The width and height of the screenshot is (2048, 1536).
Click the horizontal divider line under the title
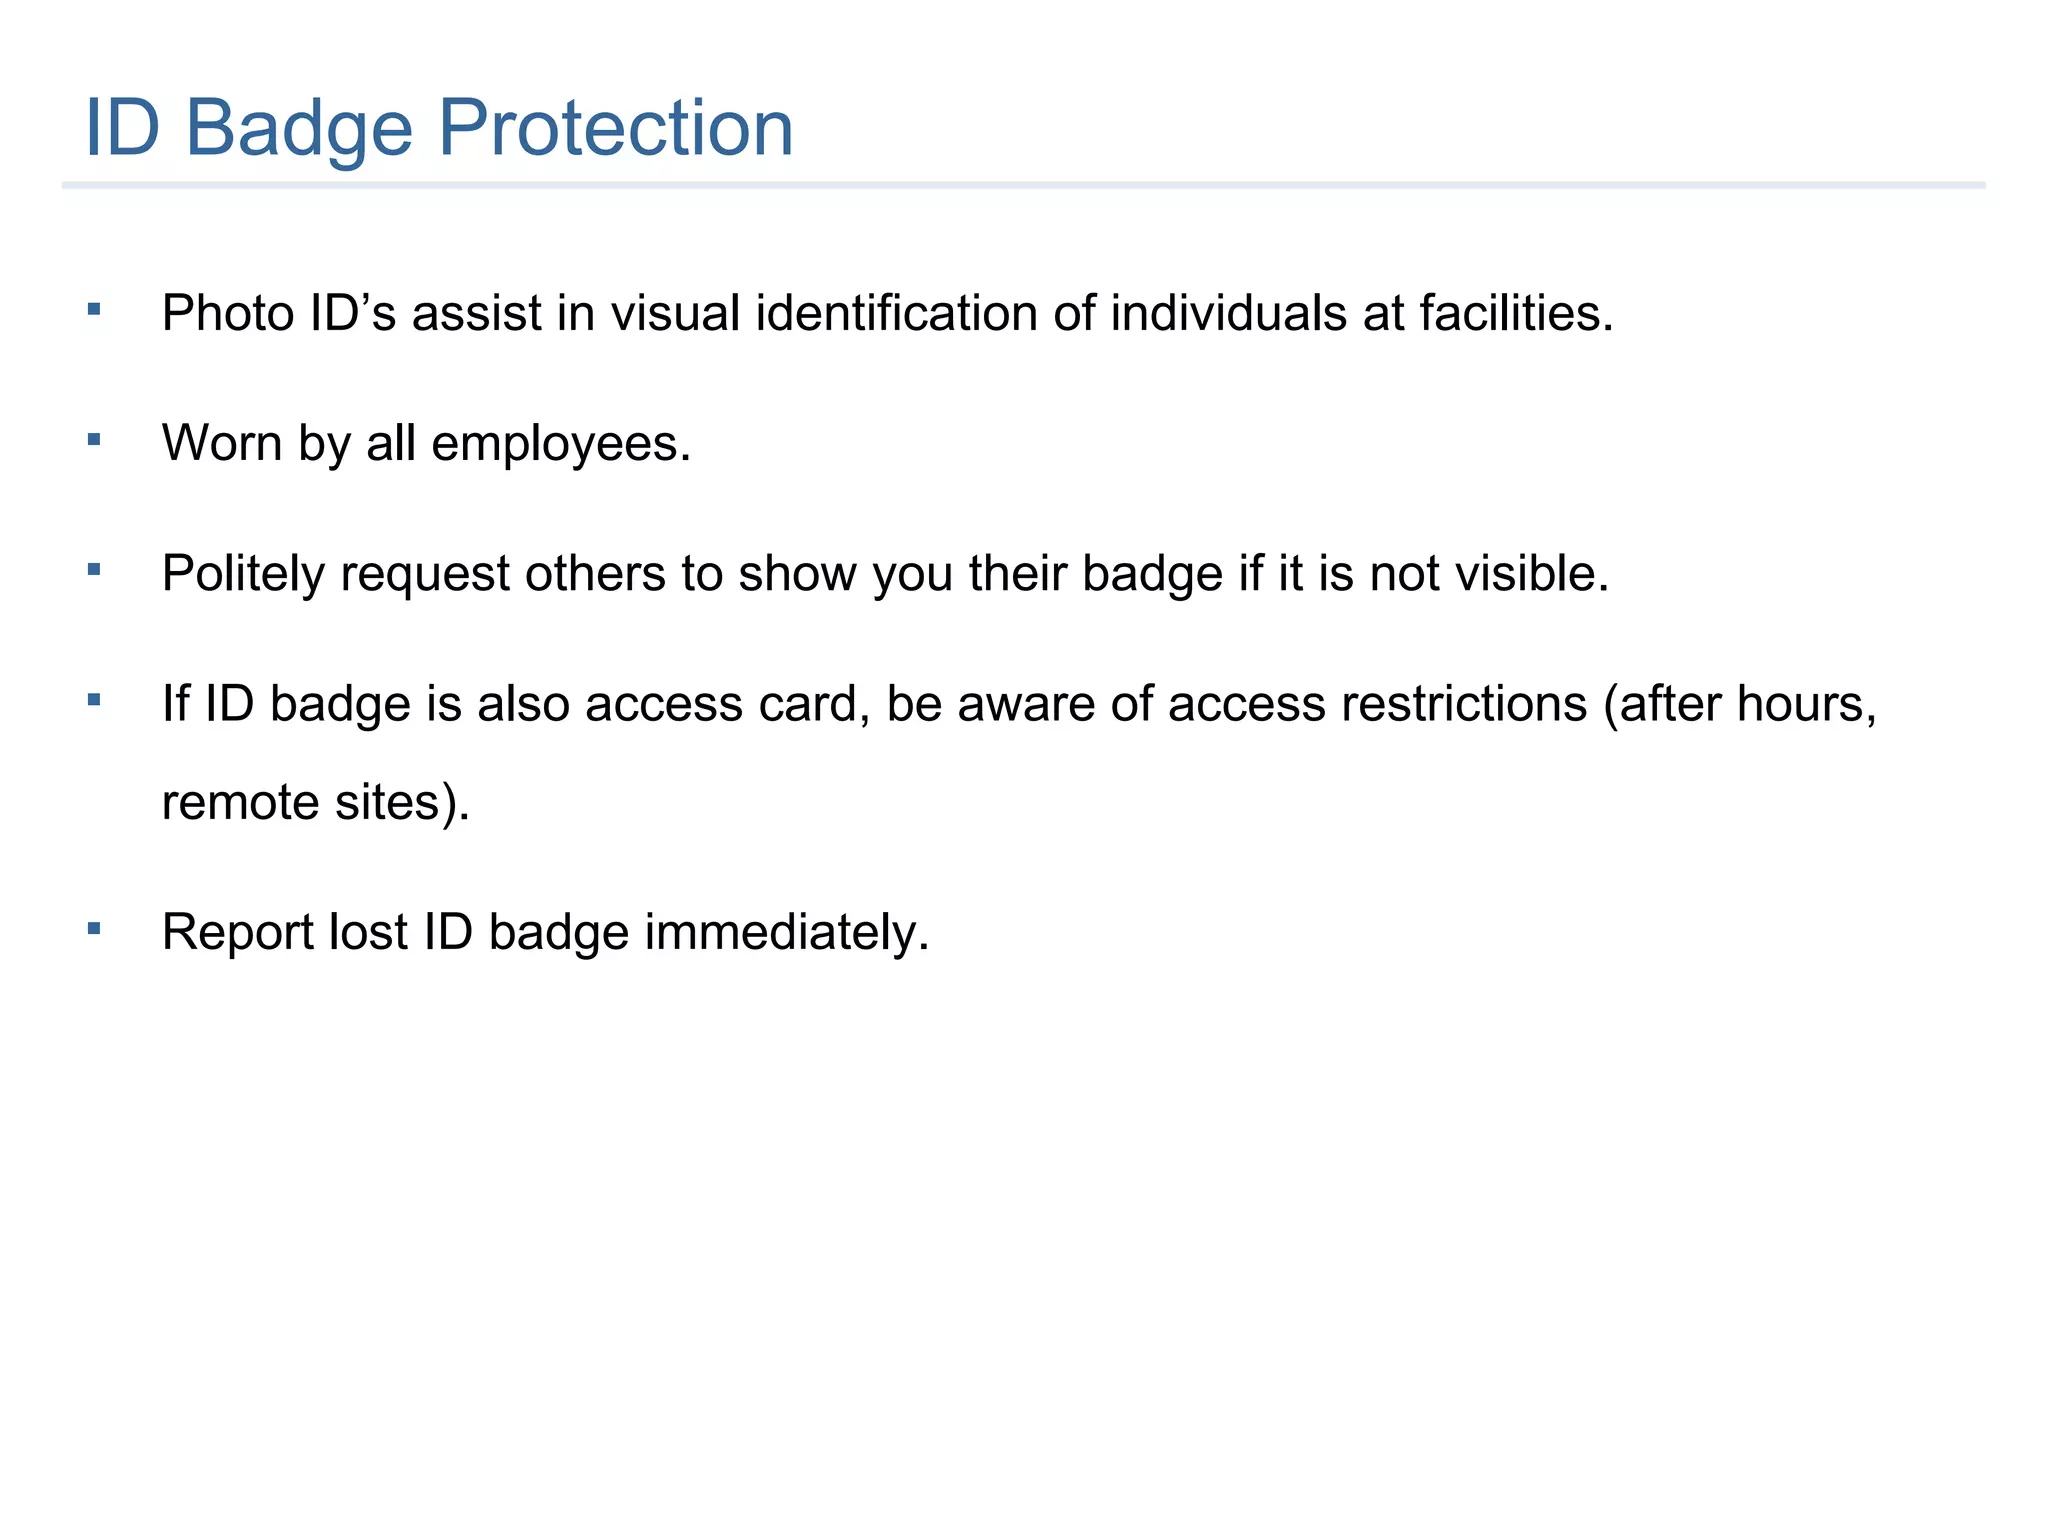(x=1023, y=185)
